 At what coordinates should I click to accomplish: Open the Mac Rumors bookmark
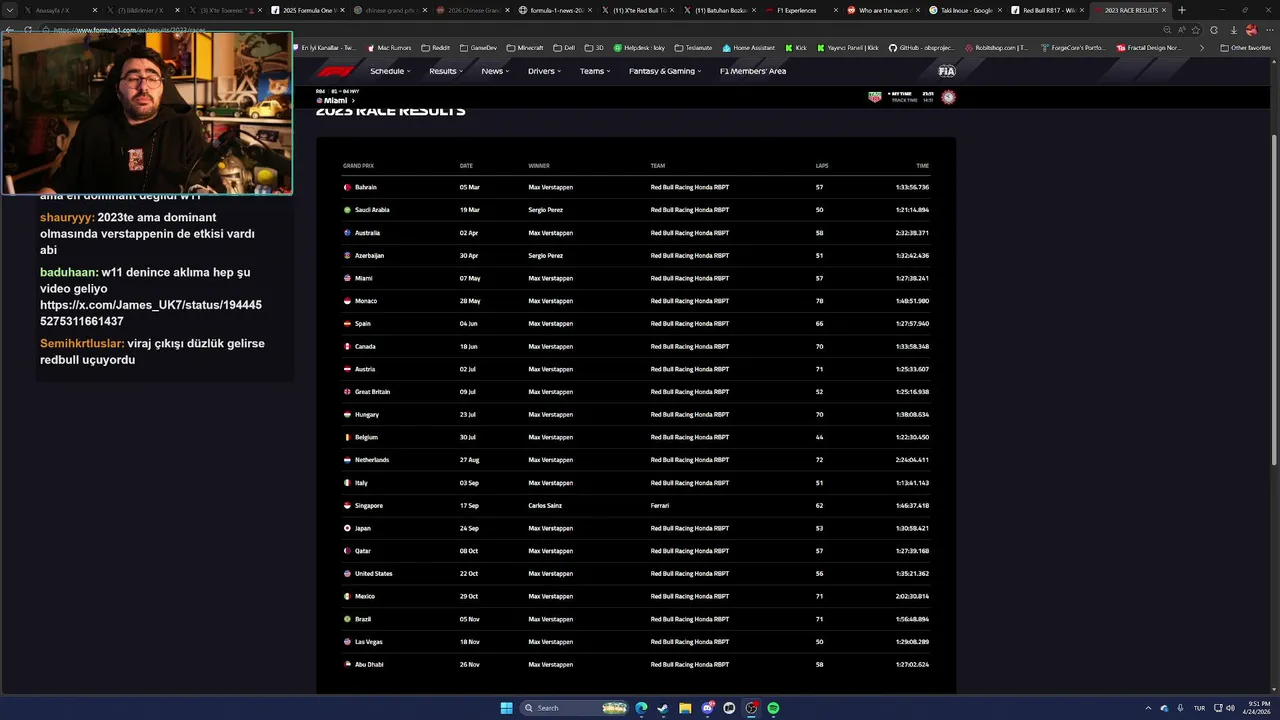coord(389,48)
